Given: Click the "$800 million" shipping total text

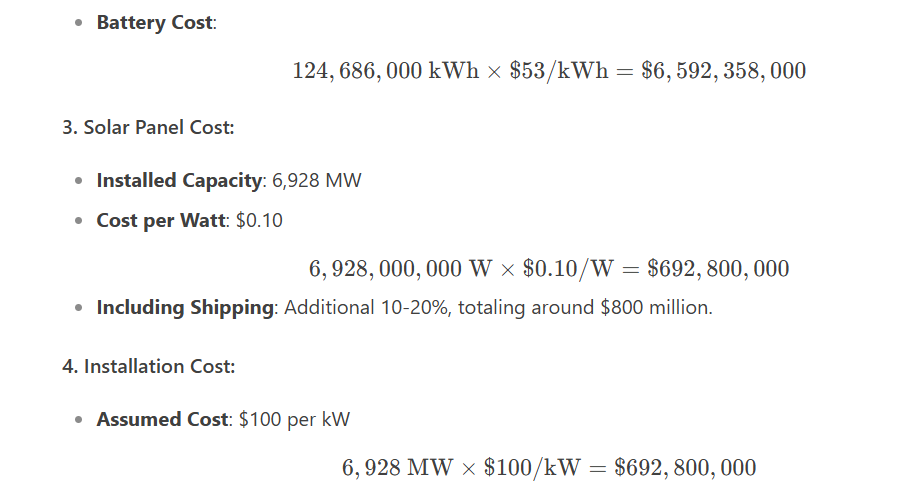Looking at the screenshot, I should pyautogui.click(x=655, y=307).
